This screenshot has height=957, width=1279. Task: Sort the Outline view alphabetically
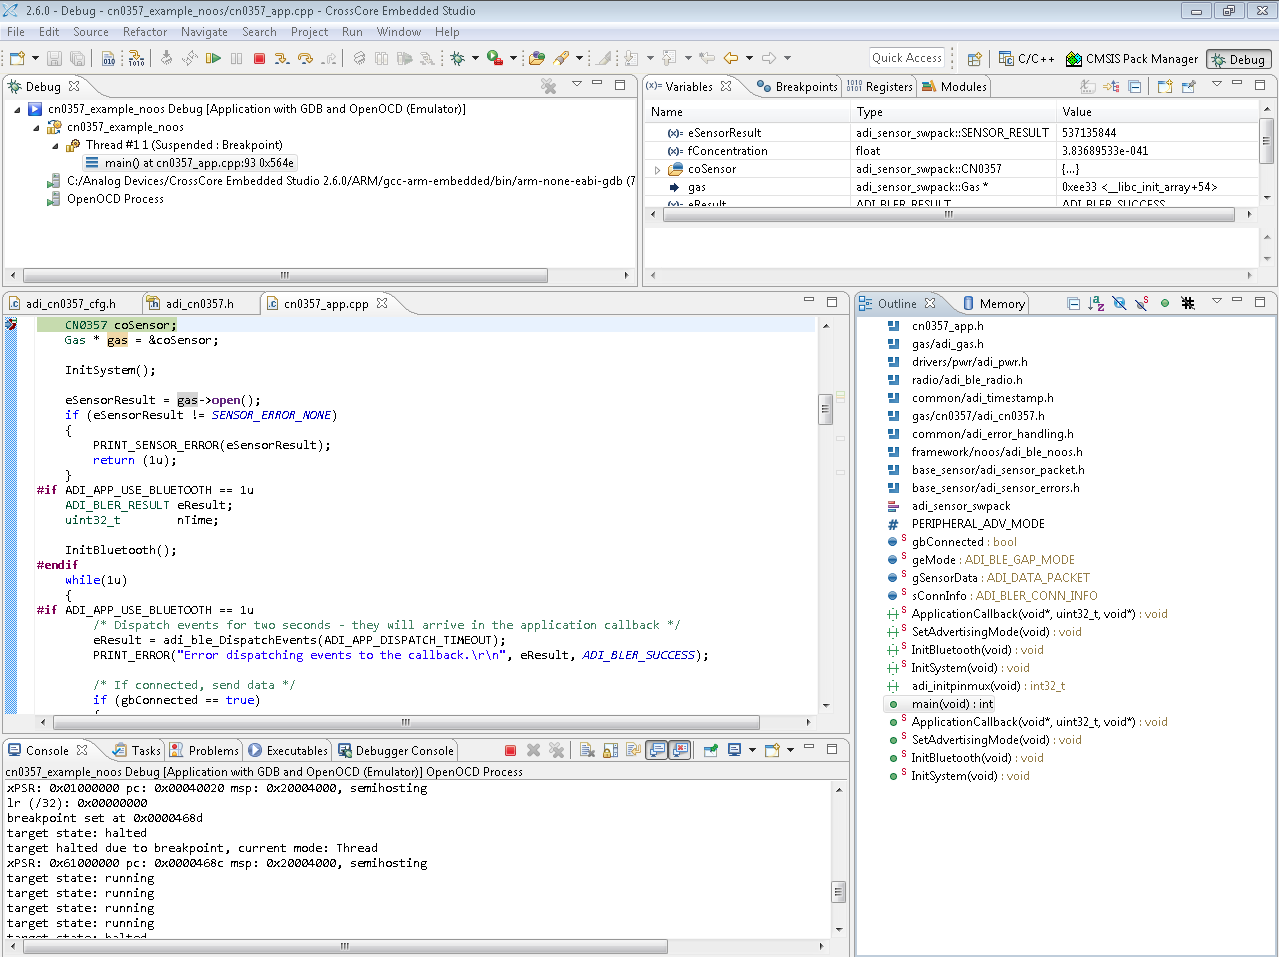tap(1096, 303)
